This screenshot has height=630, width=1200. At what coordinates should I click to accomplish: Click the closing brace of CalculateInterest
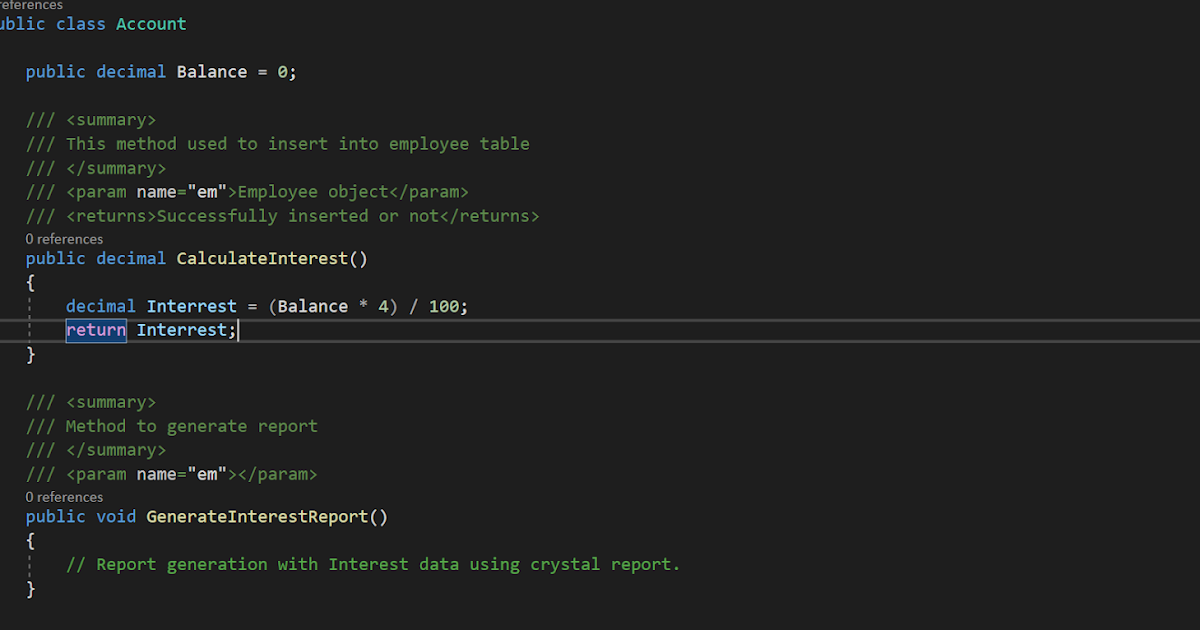click(x=29, y=353)
